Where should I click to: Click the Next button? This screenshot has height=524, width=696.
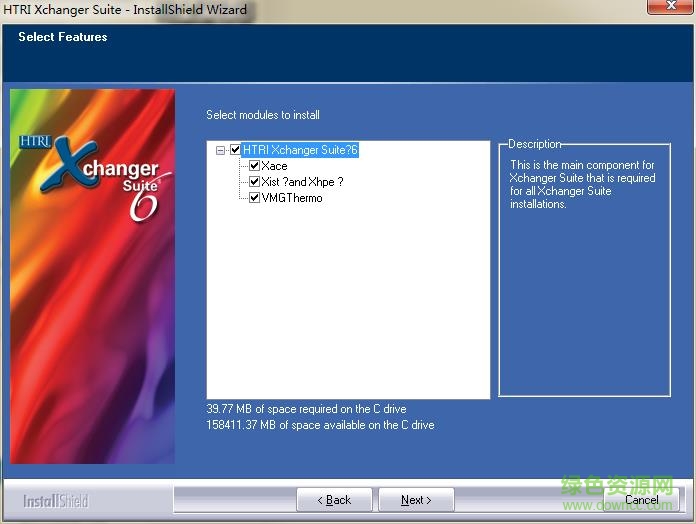(x=416, y=500)
